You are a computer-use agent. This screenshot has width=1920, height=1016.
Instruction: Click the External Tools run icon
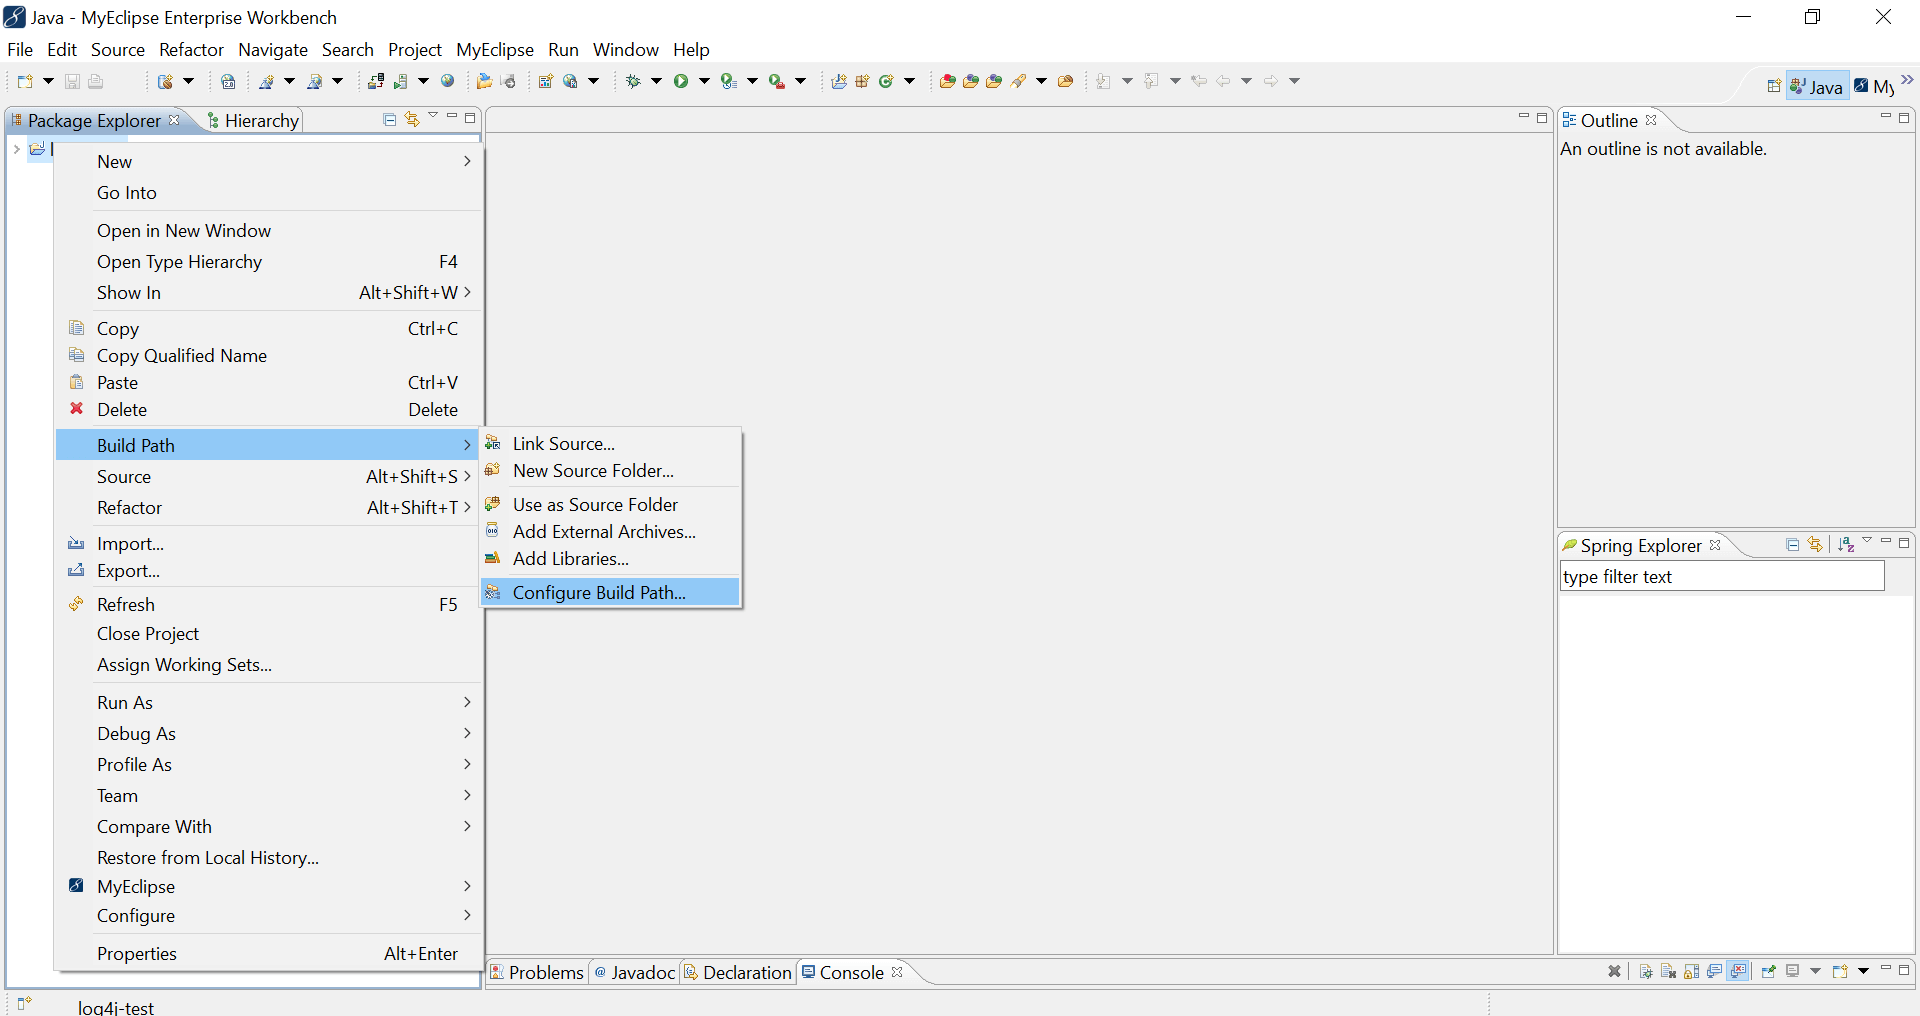point(777,81)
